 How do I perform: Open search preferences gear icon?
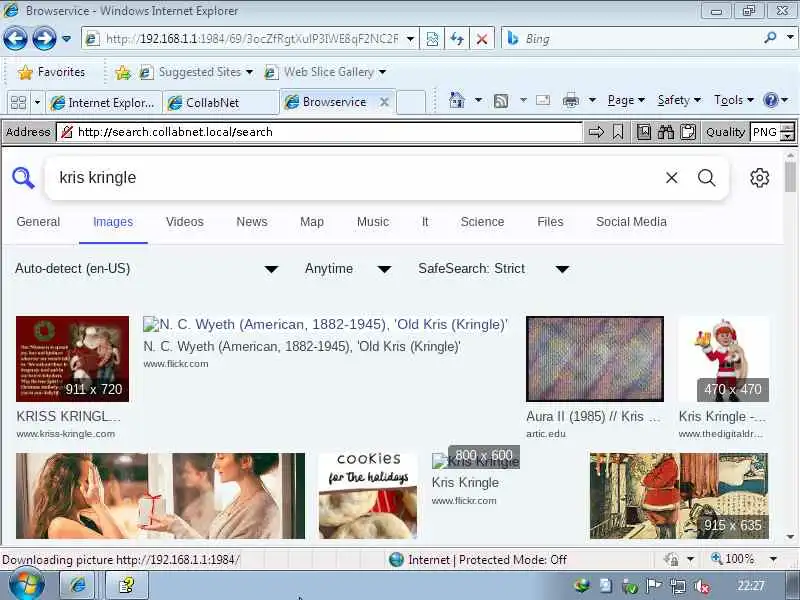[759, 178]
